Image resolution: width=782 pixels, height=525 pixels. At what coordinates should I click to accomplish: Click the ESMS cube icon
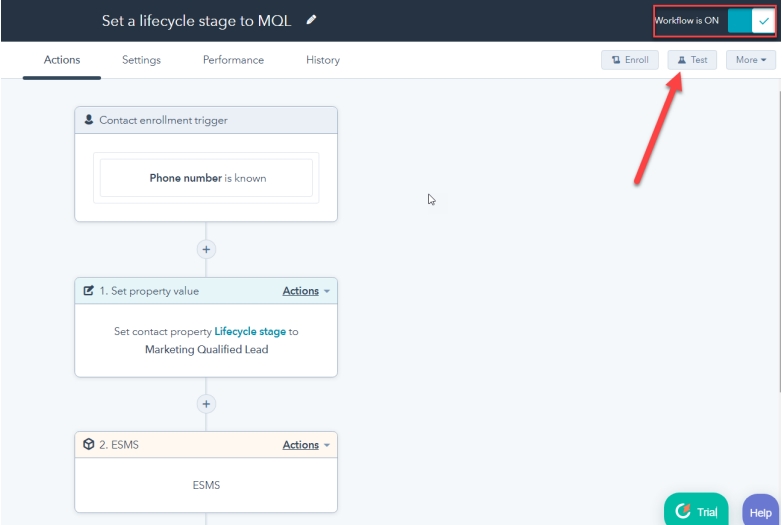89,445
